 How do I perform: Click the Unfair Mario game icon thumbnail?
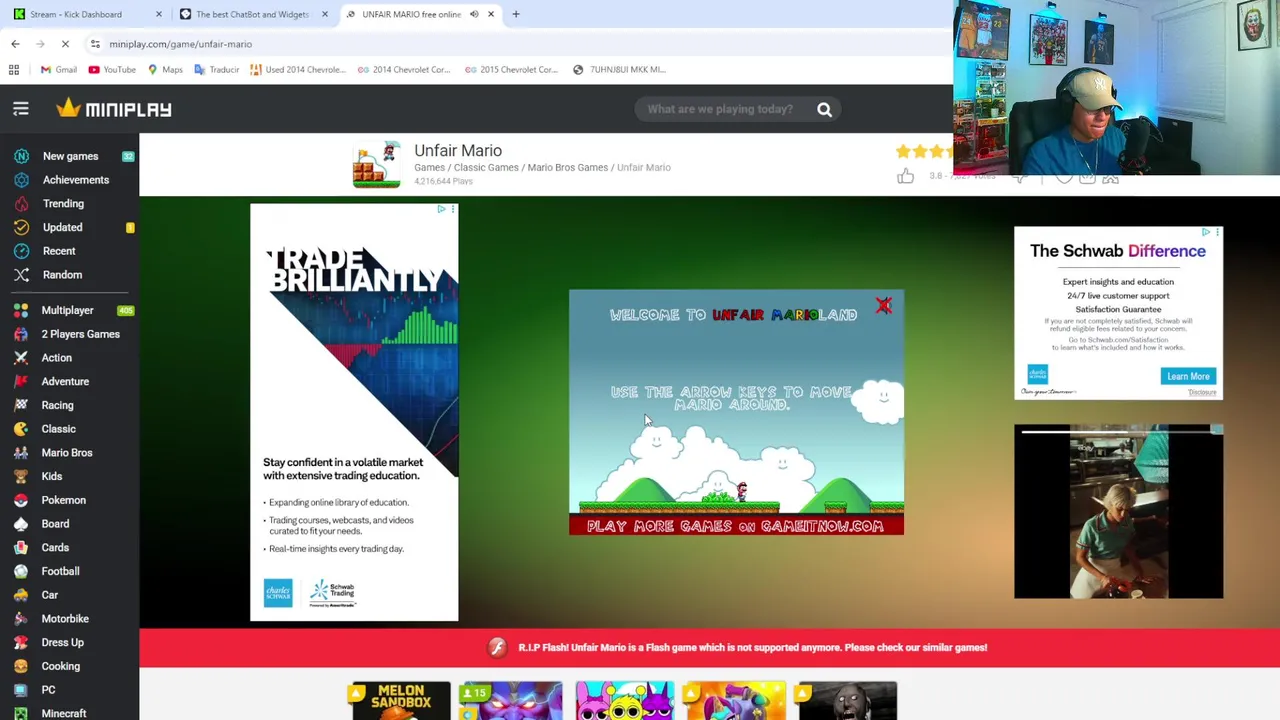tap(377, 165)
